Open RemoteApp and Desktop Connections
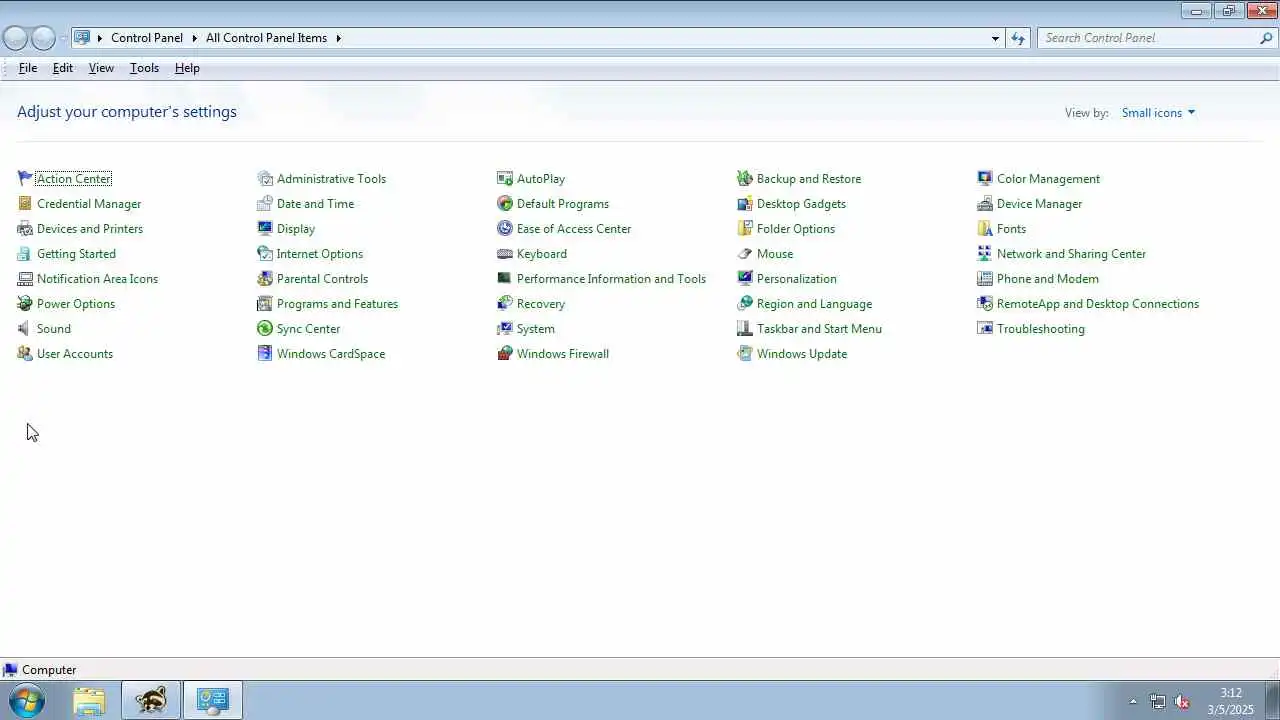This screenshot has height=720, width=1280. point(1097,304)
